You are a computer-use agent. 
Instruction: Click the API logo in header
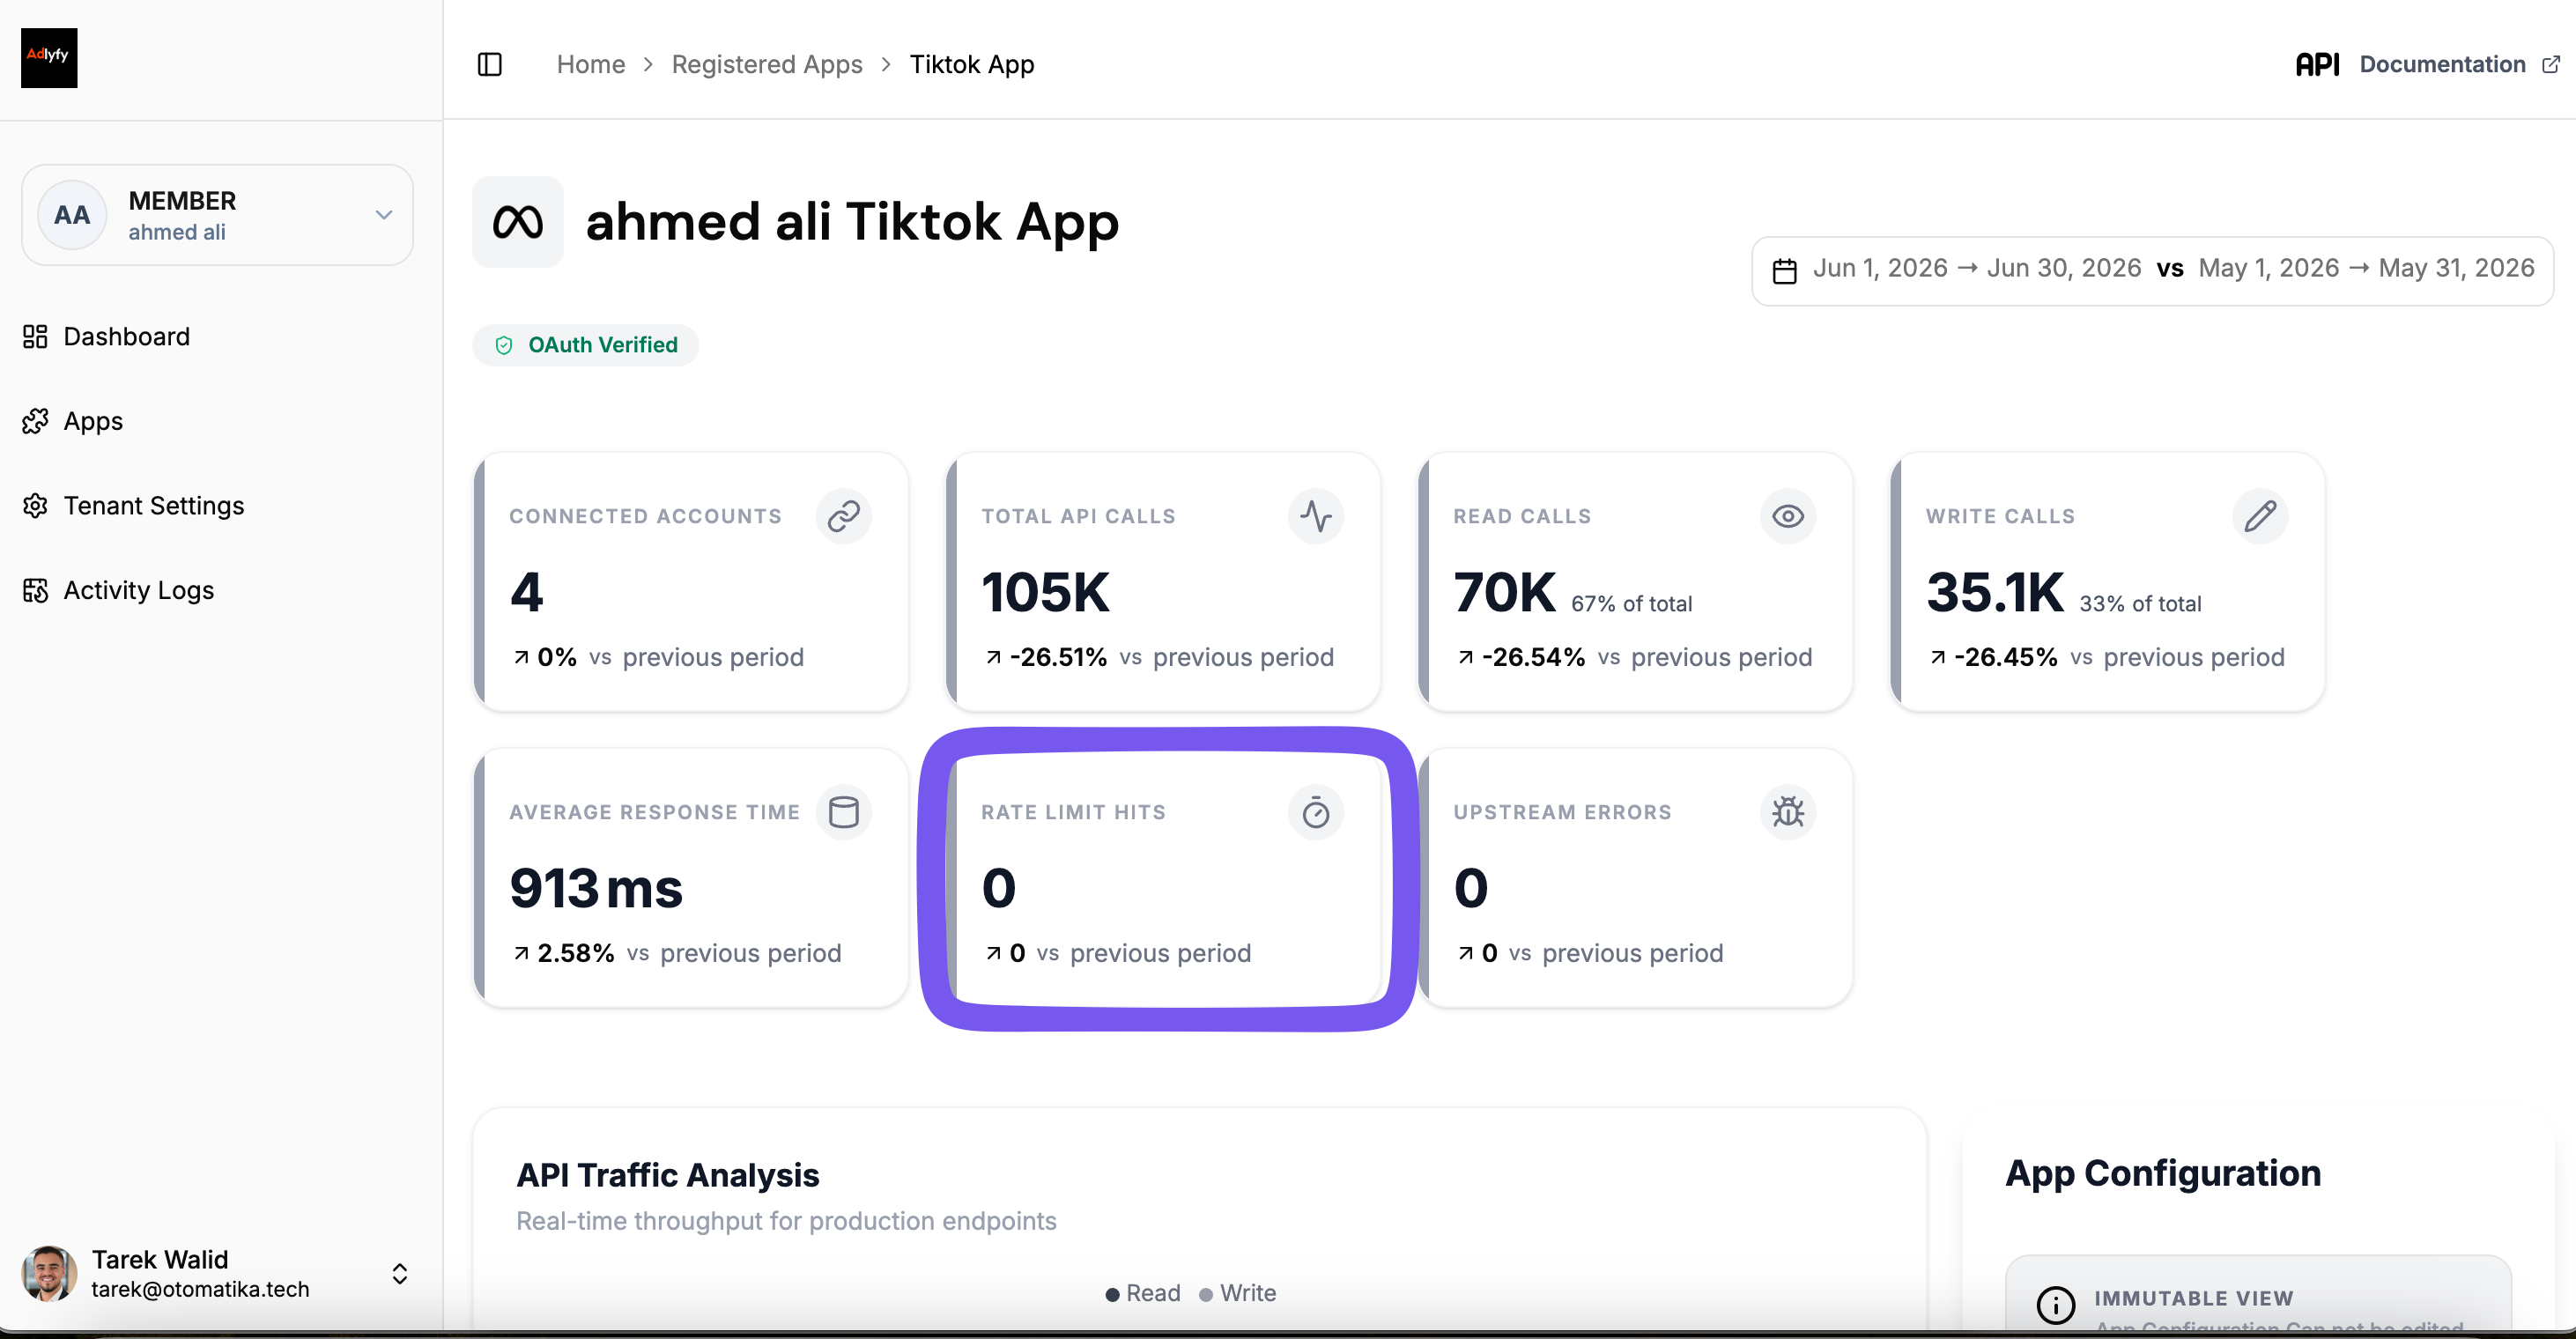tap(2316, 65)
